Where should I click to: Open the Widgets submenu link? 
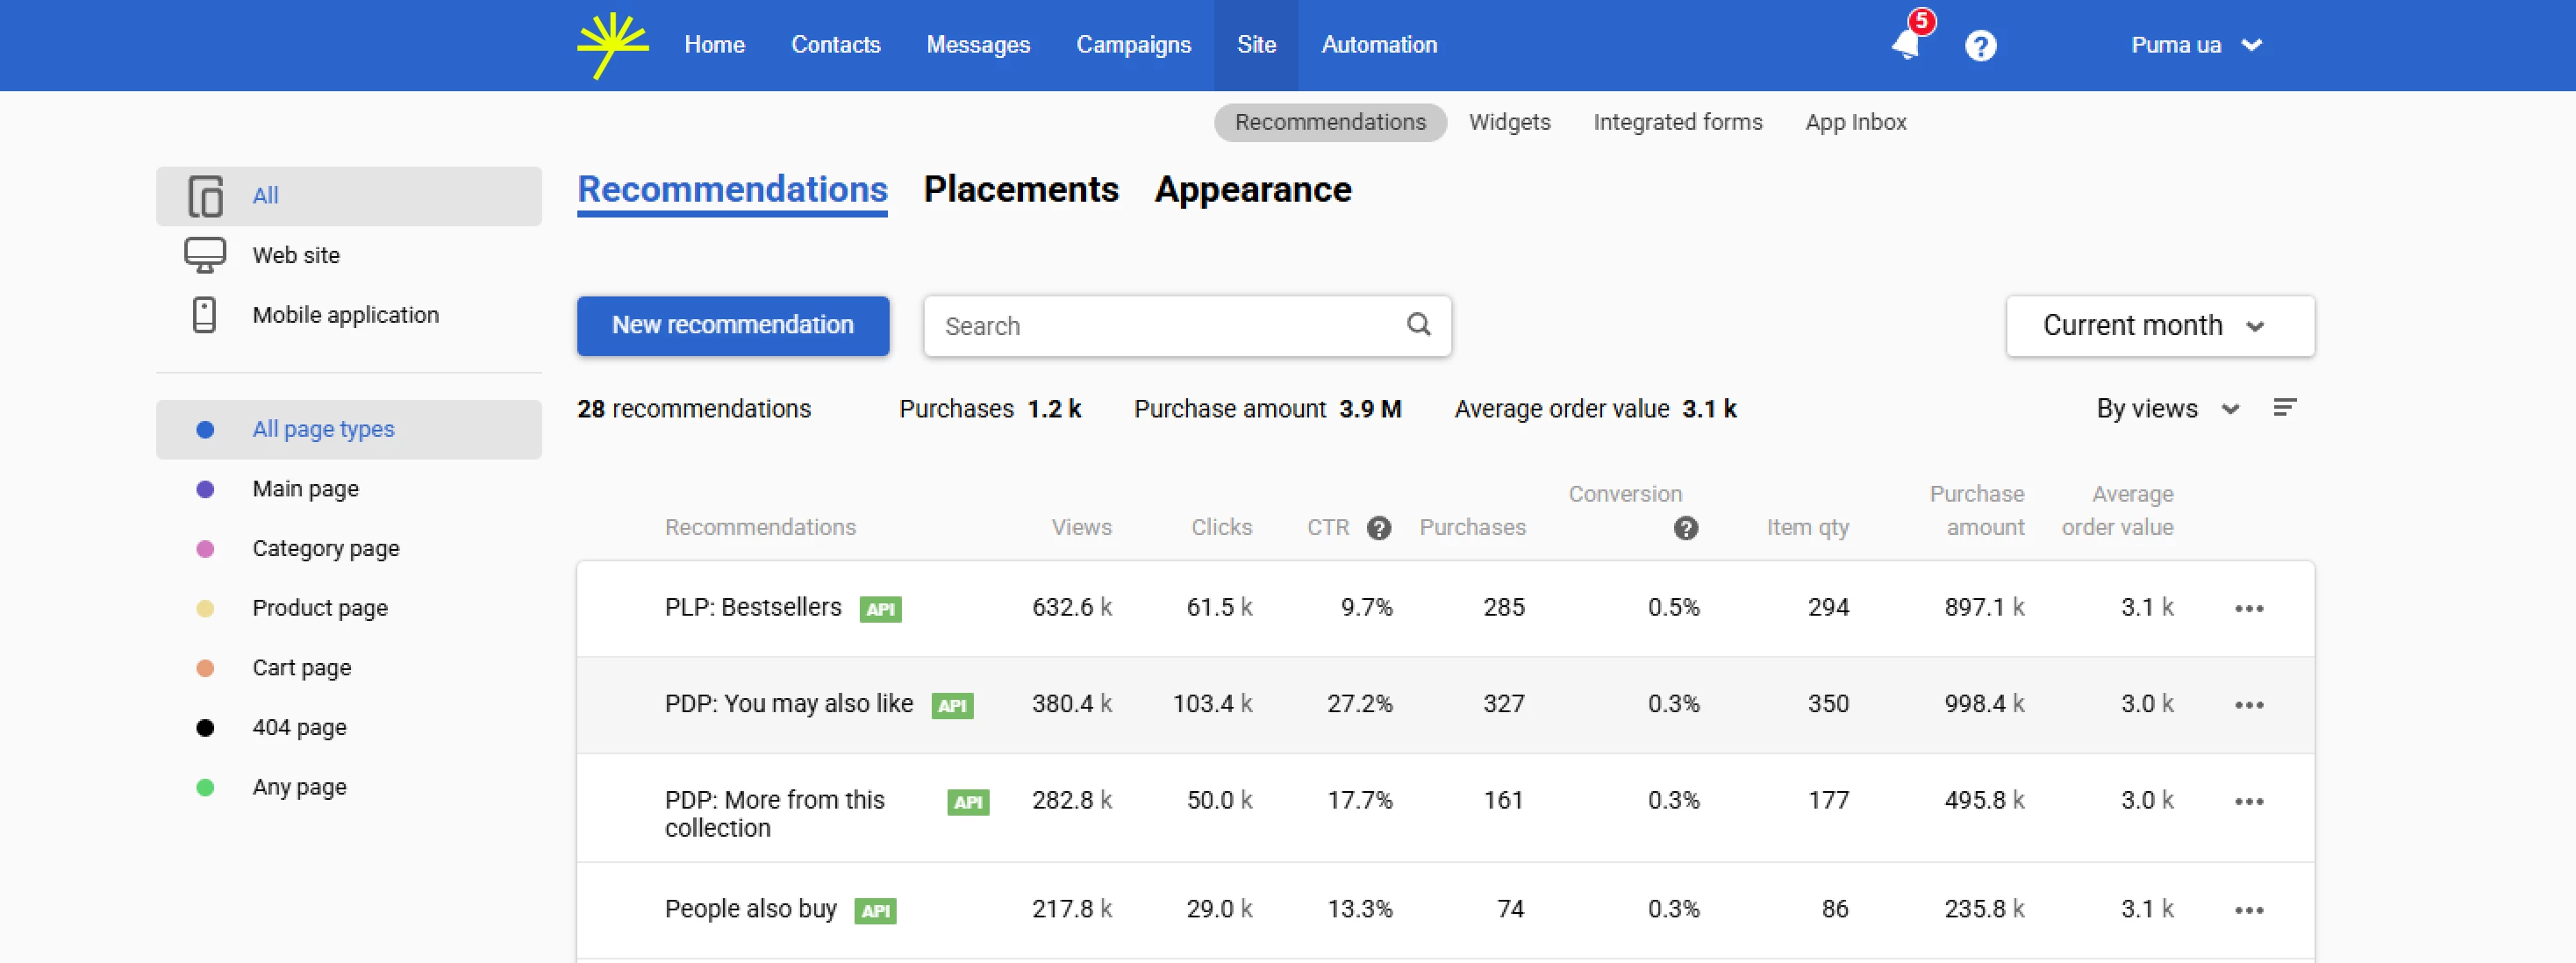click(1509, 122)
